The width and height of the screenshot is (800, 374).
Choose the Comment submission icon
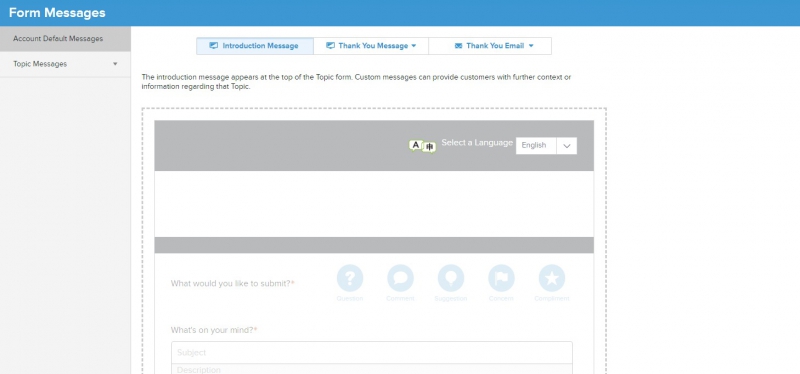coord(401,278)
